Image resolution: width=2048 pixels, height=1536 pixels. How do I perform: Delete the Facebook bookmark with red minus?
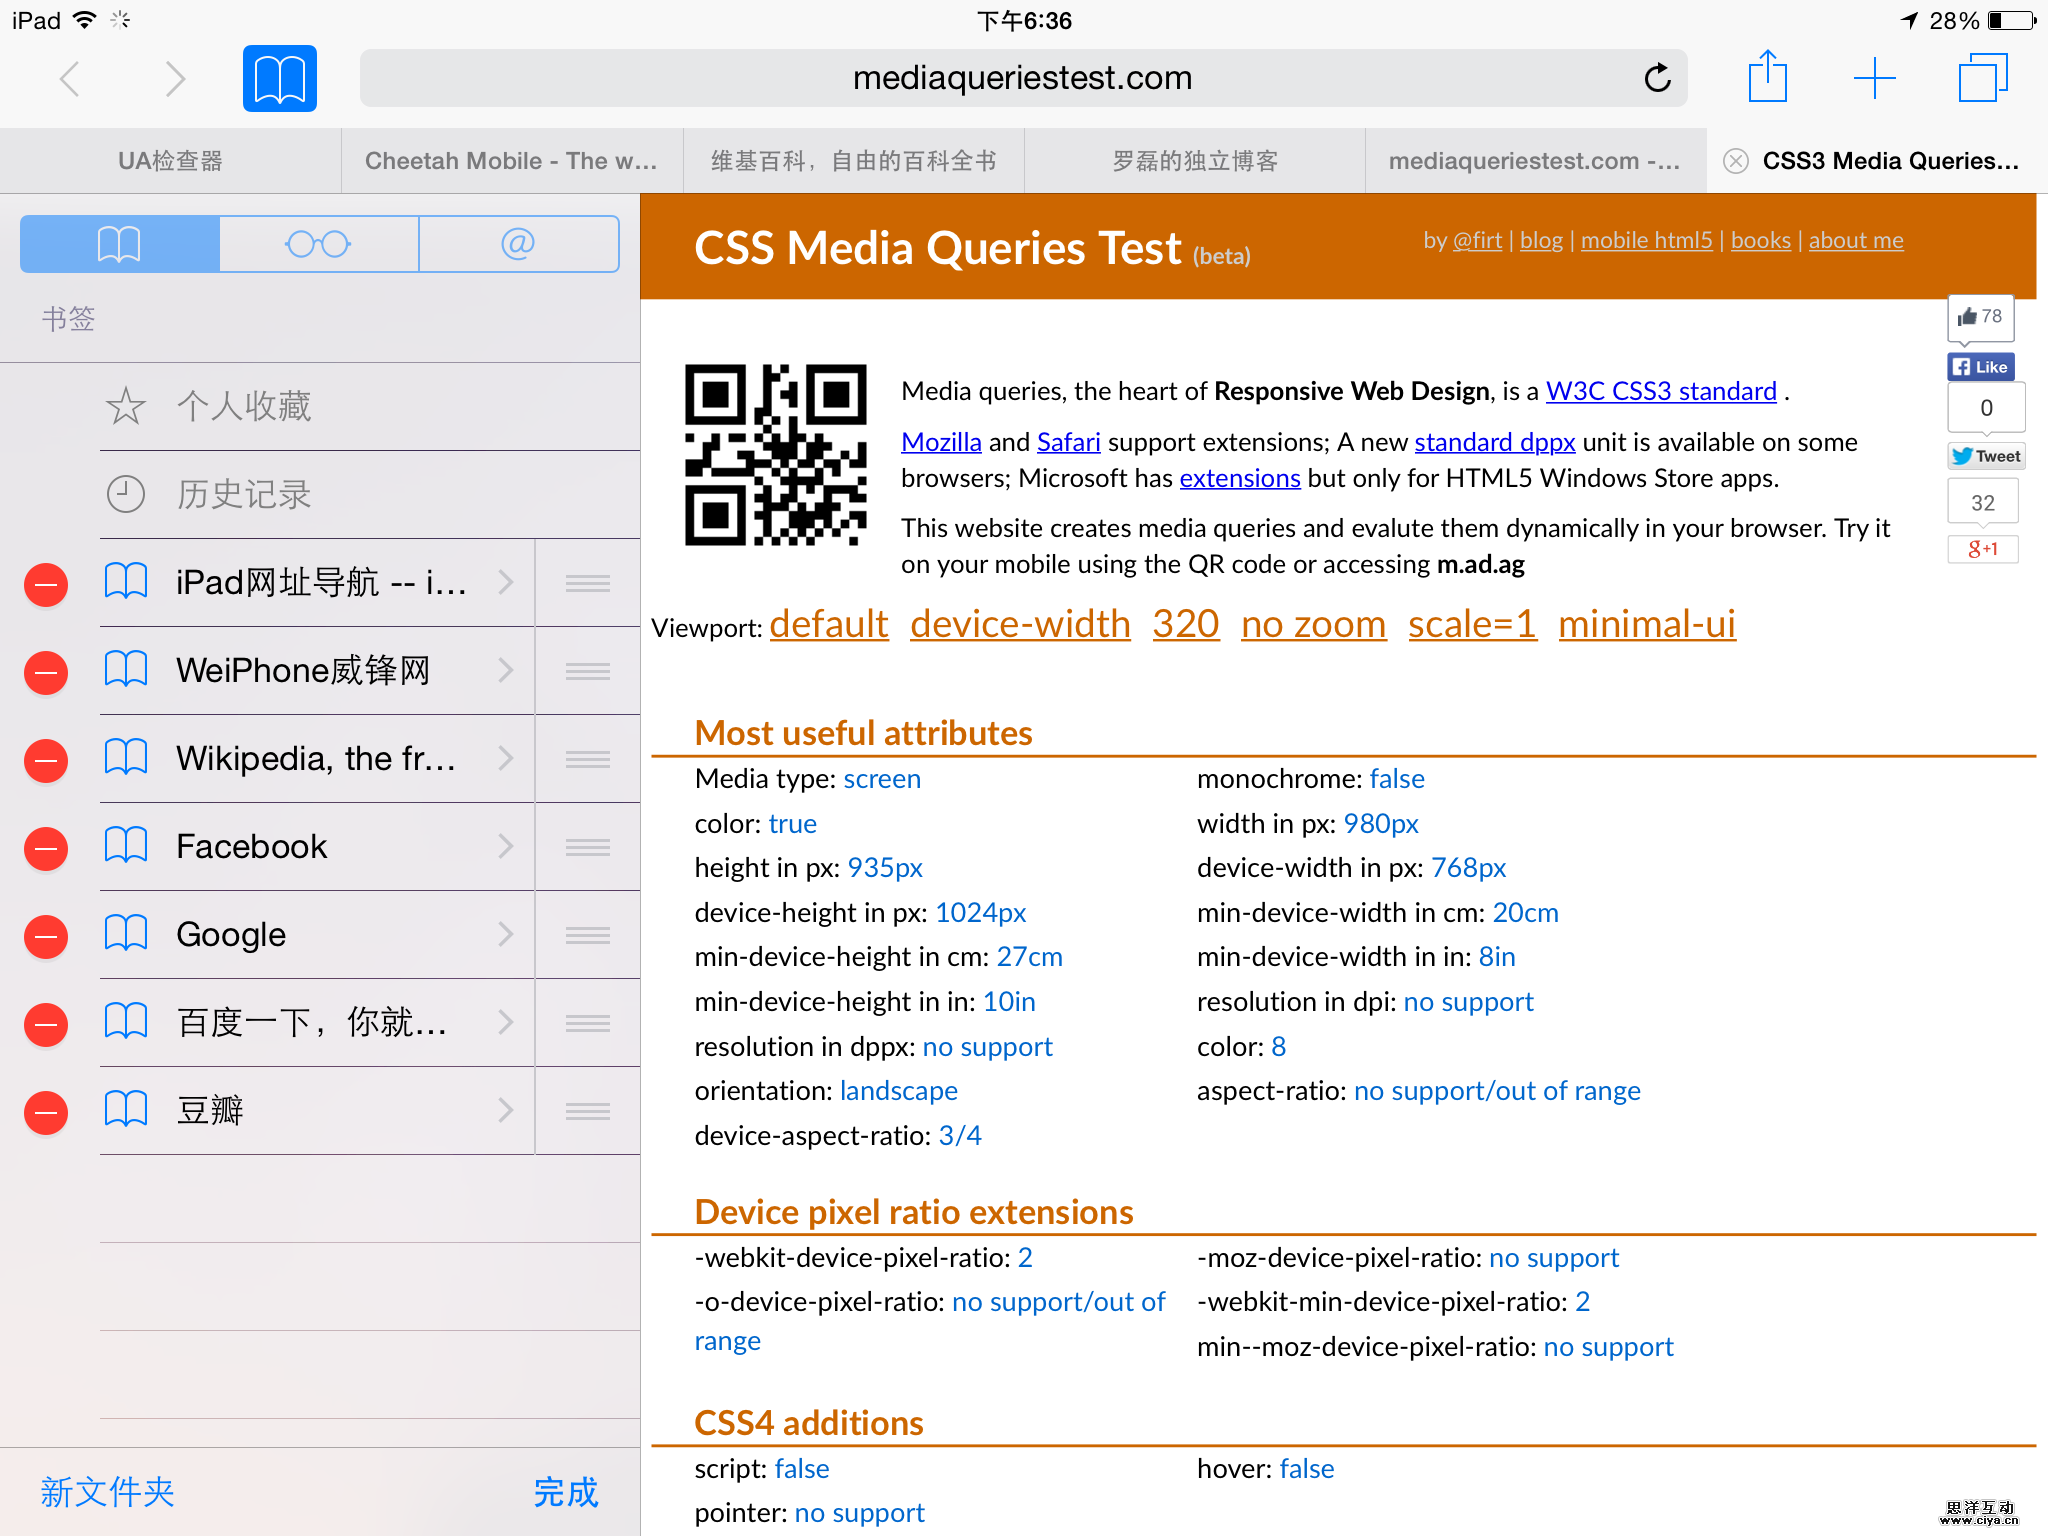tap(46, 848)
